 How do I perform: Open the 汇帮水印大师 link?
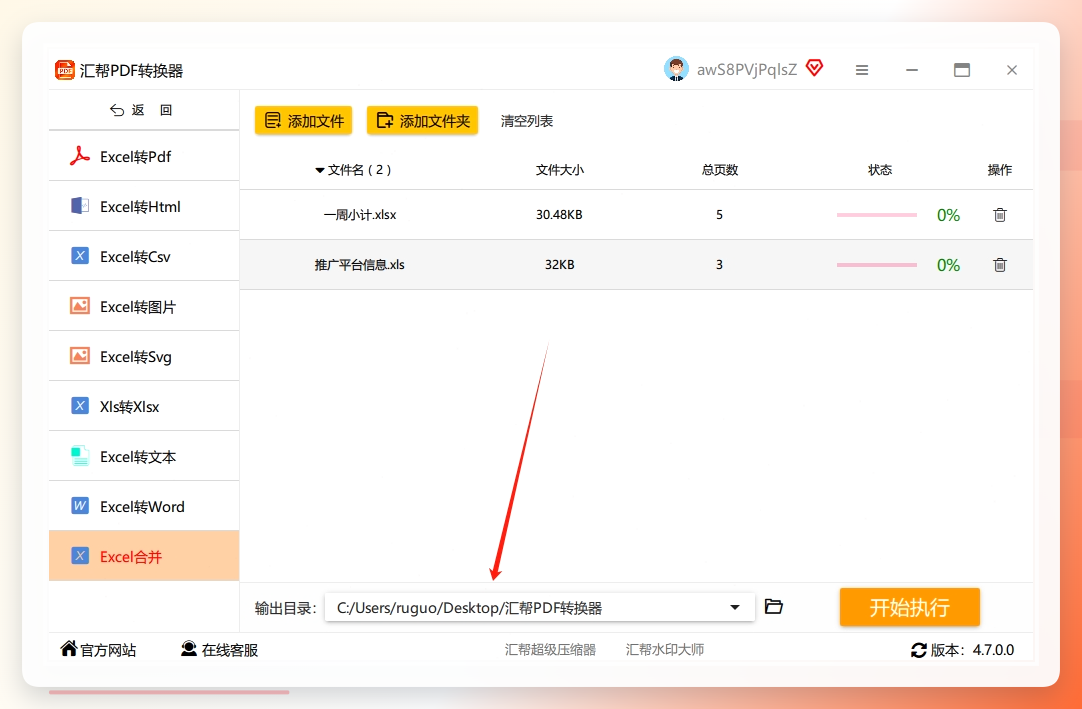click(665, 650)
